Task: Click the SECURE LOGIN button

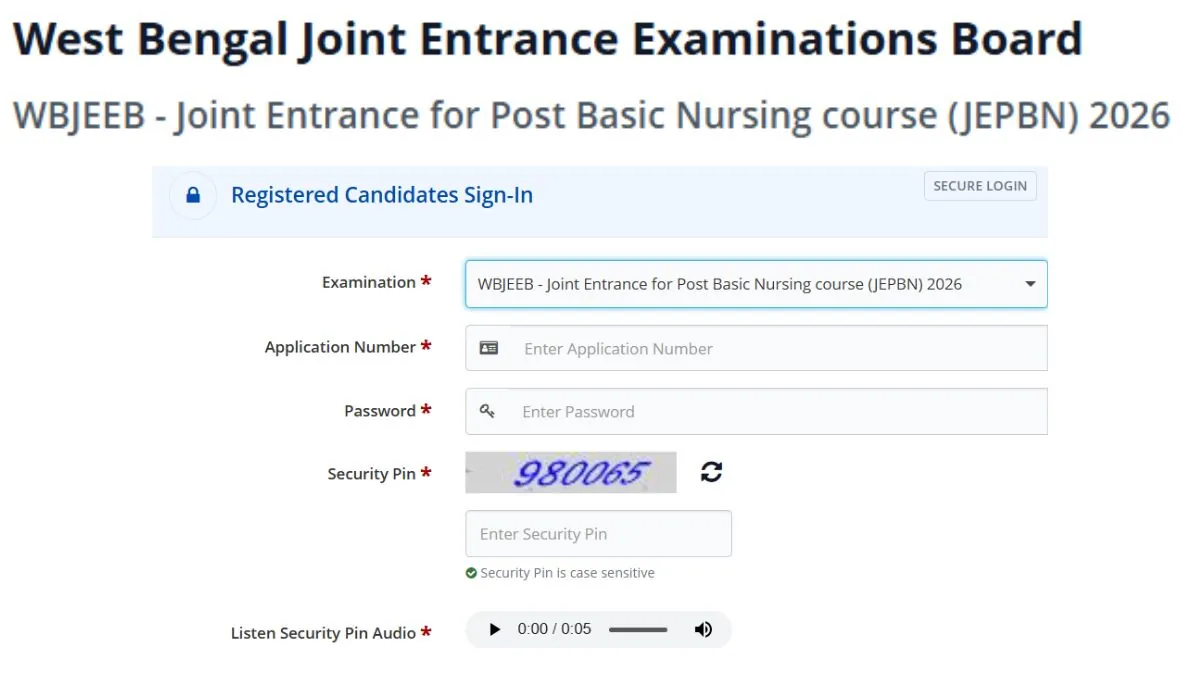Action: [x=979, y=185]
